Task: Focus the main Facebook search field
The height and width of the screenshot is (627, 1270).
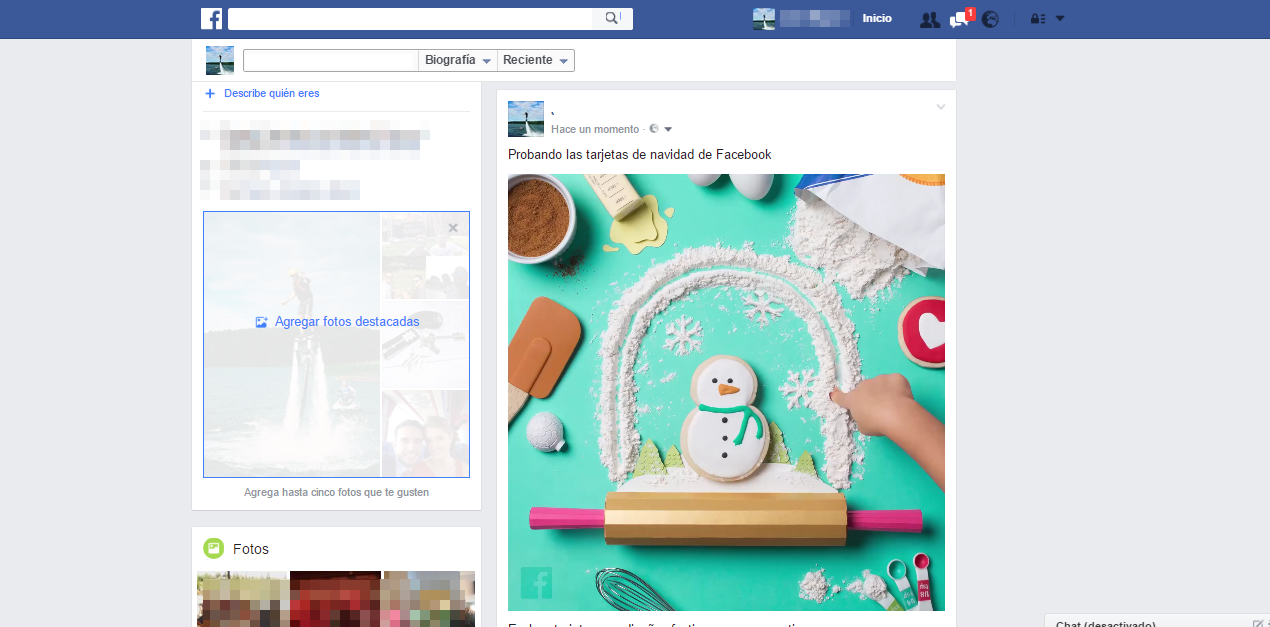Action: (410, 19)
